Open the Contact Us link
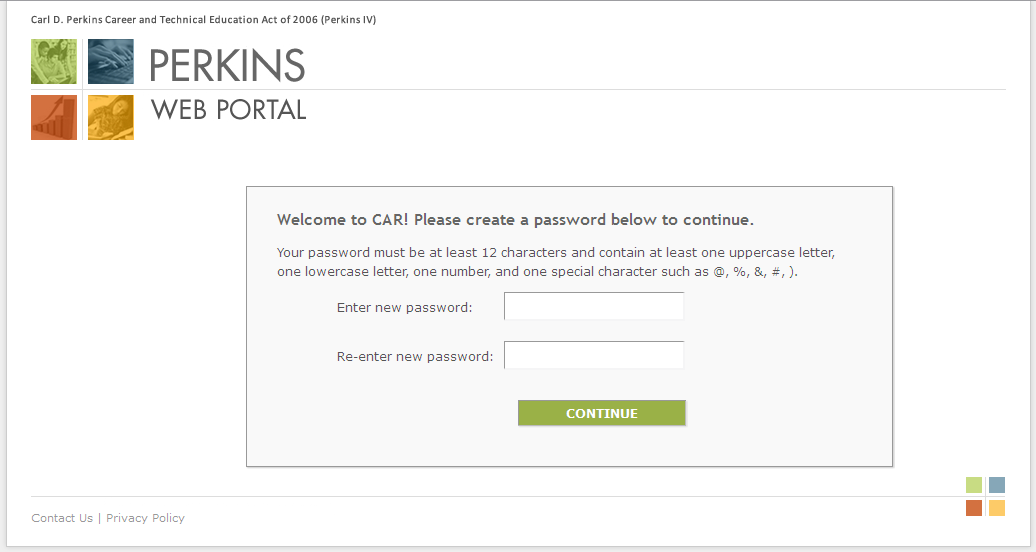Screen dimensions: 1036x552 point(62,518)
